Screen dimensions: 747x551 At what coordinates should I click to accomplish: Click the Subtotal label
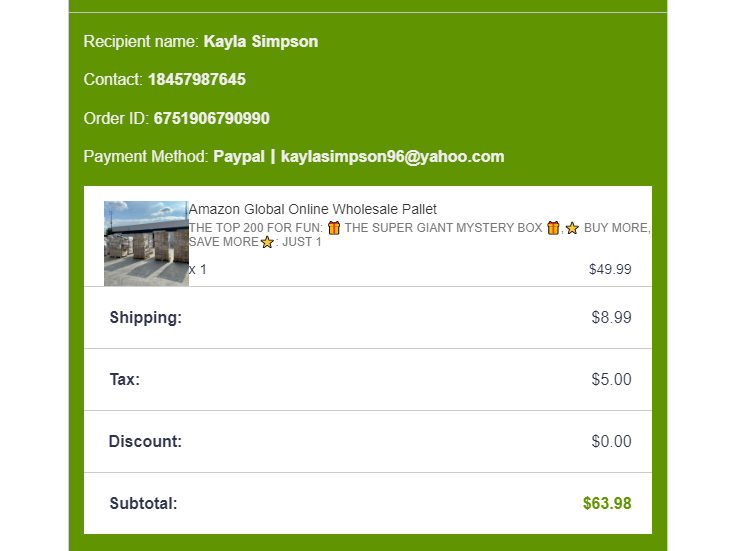pos(144,504)
